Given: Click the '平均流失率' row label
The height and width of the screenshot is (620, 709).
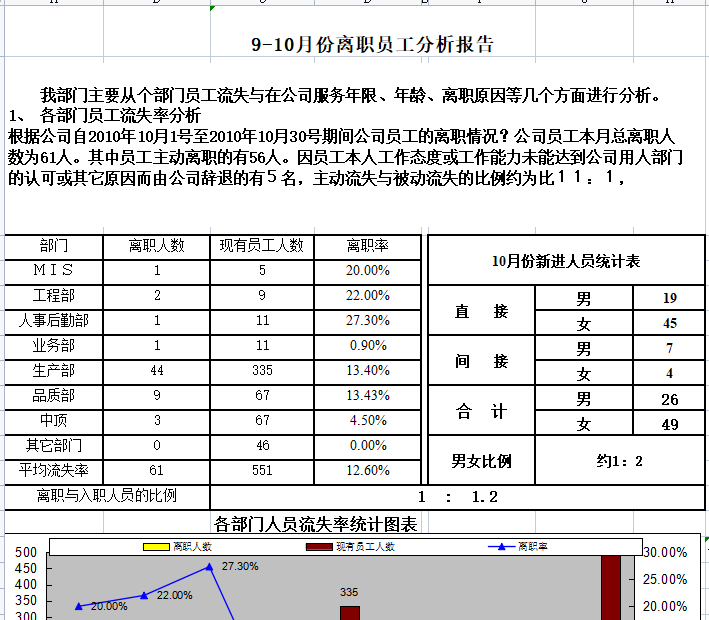Looking at the screenshot, I should (54, 472).
